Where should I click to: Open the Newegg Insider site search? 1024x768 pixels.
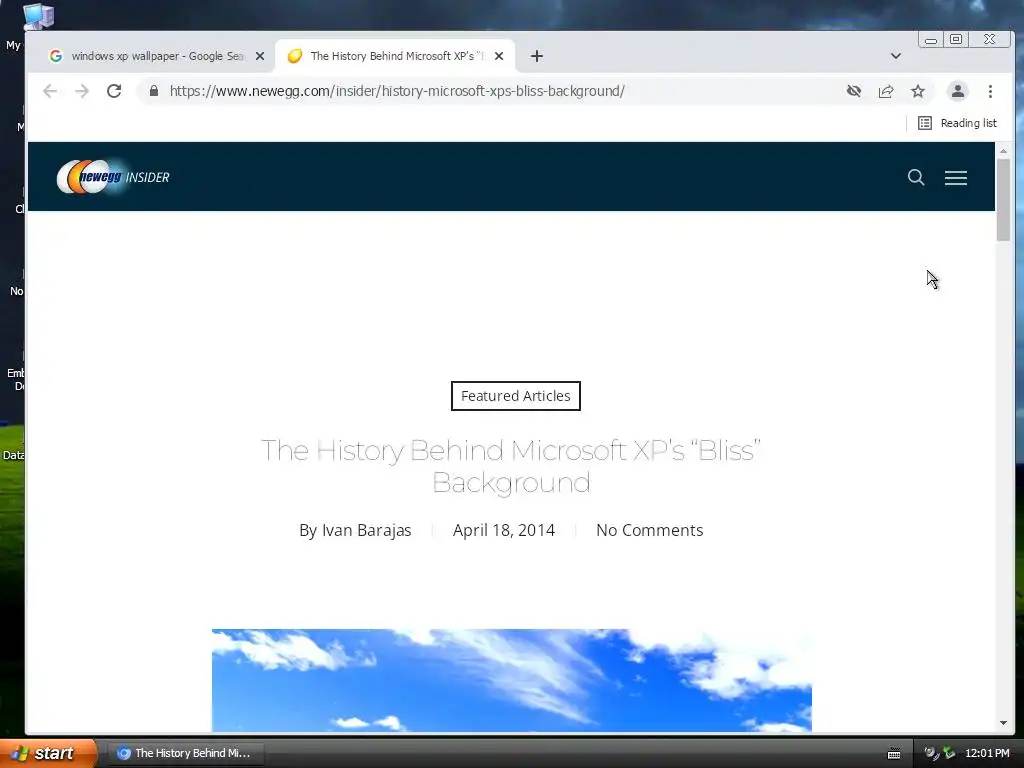pyautogui.click(x=916, y=177)
